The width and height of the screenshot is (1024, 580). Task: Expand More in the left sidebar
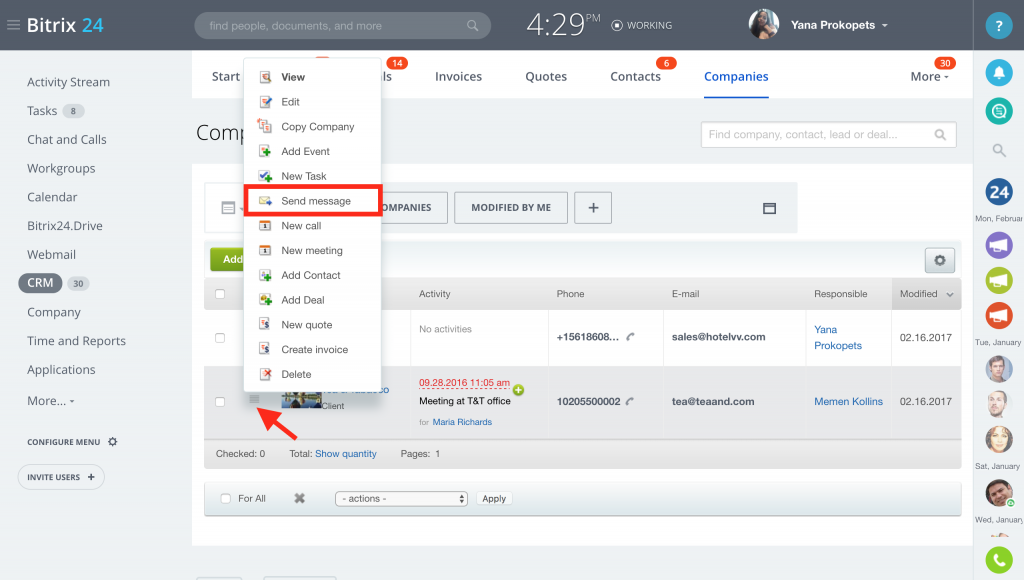click(x=51, y=401)
